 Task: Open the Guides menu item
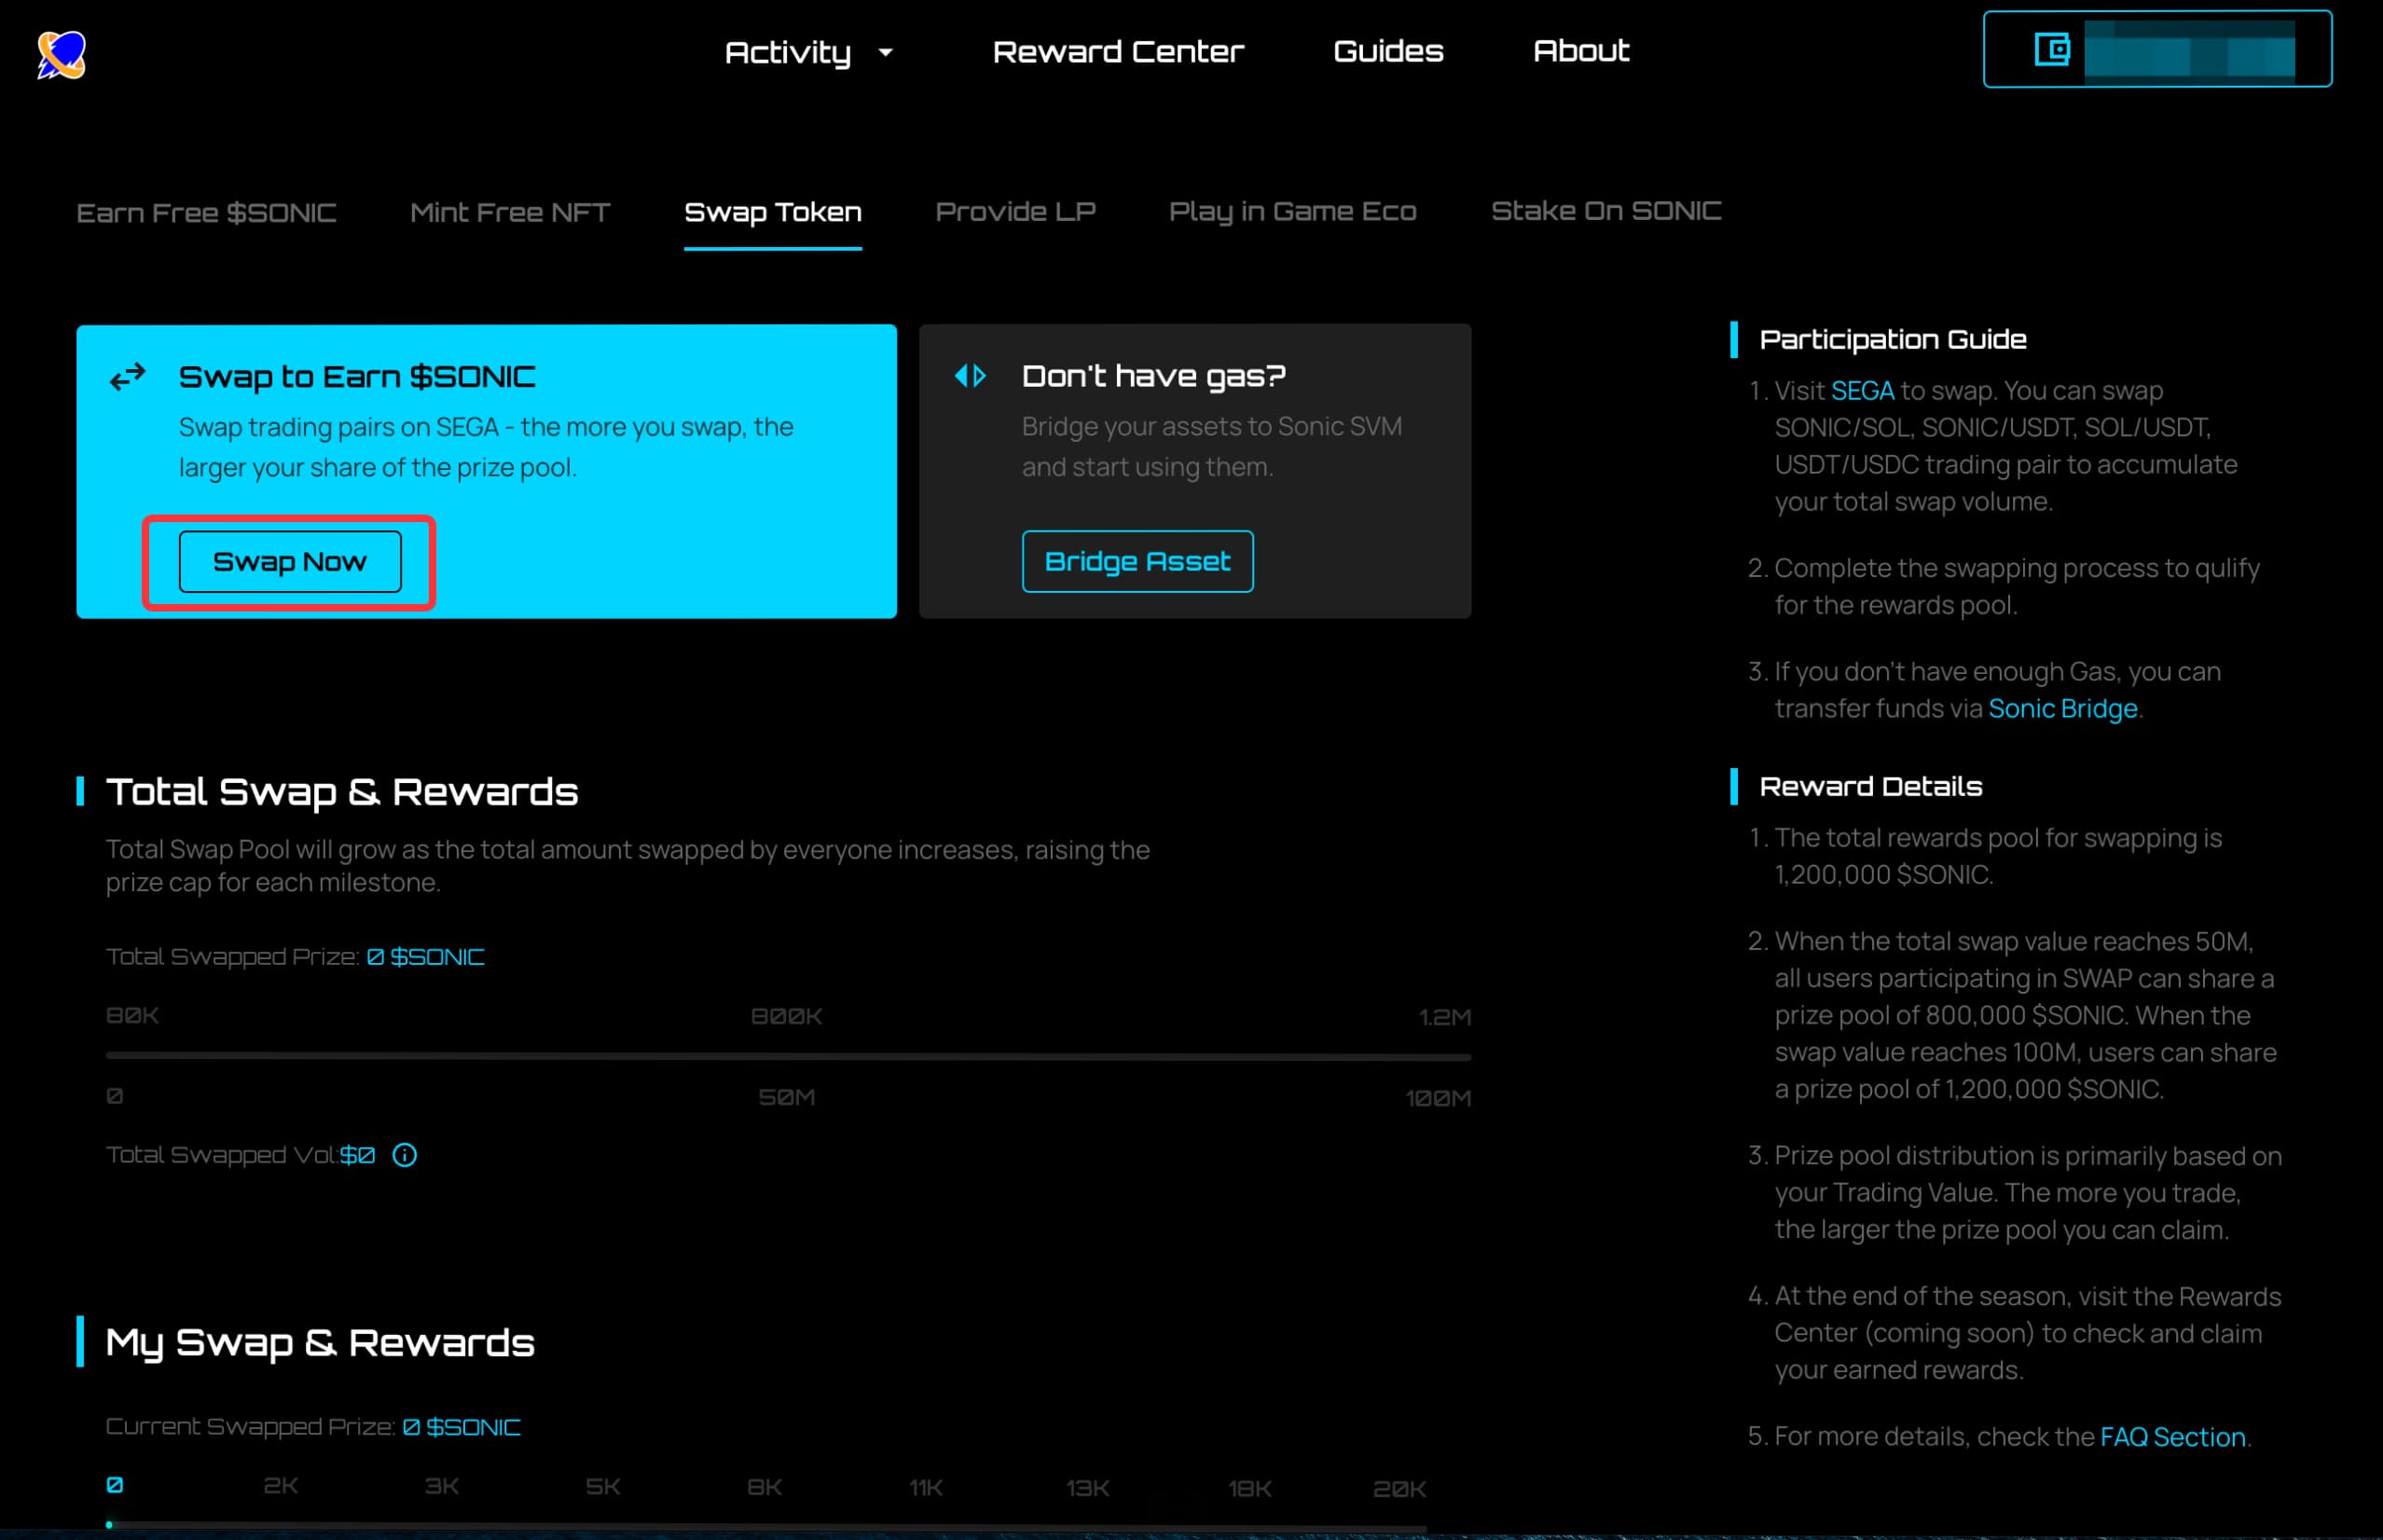(x=1388, y=51)
